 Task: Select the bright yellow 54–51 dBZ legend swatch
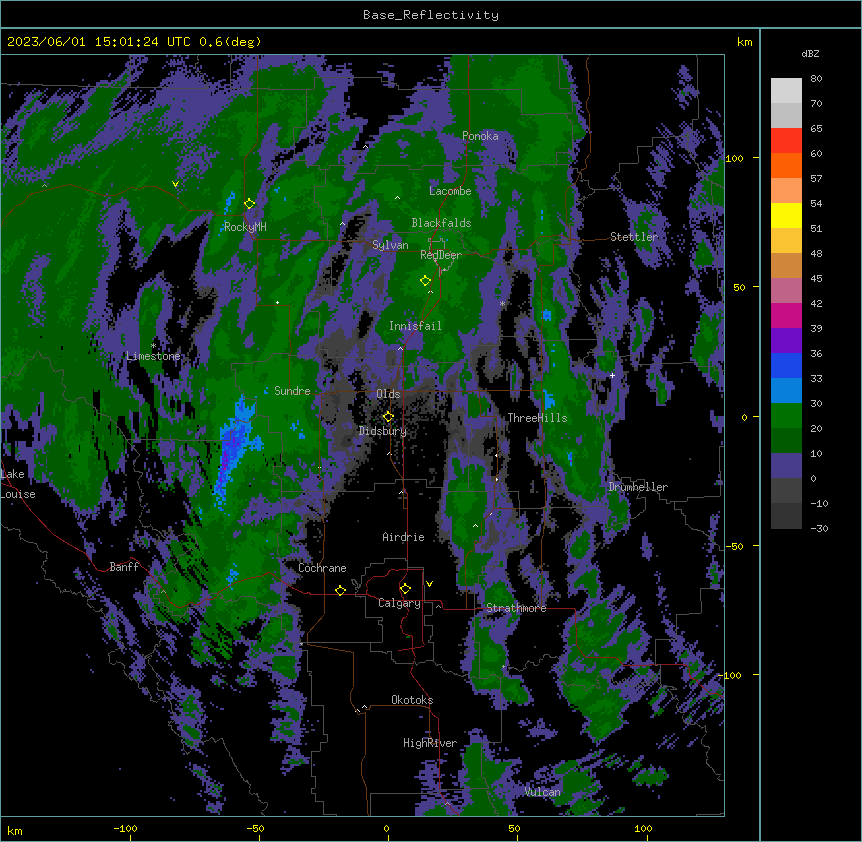tap(786, 215)
